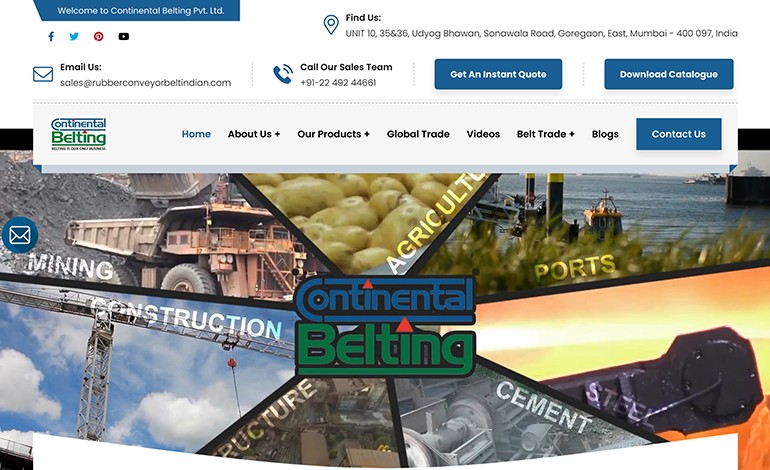Click the sales@rubberconveyorbeltindian.com email link
Screen dimensions: 770x470
[145, 83]
